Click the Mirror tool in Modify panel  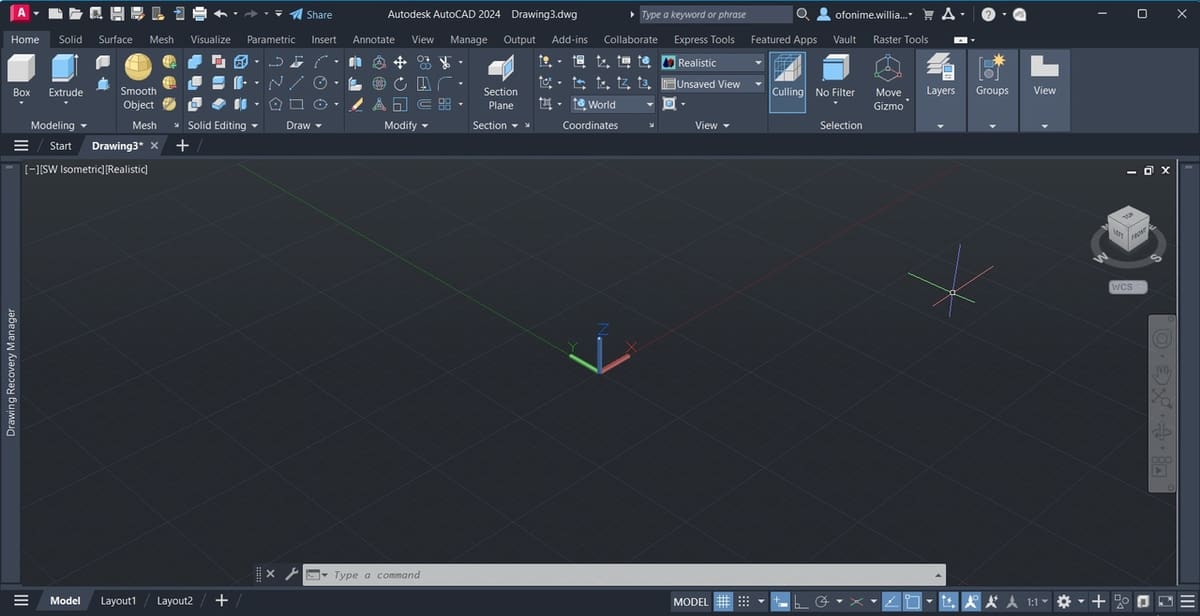click(356, 62)
